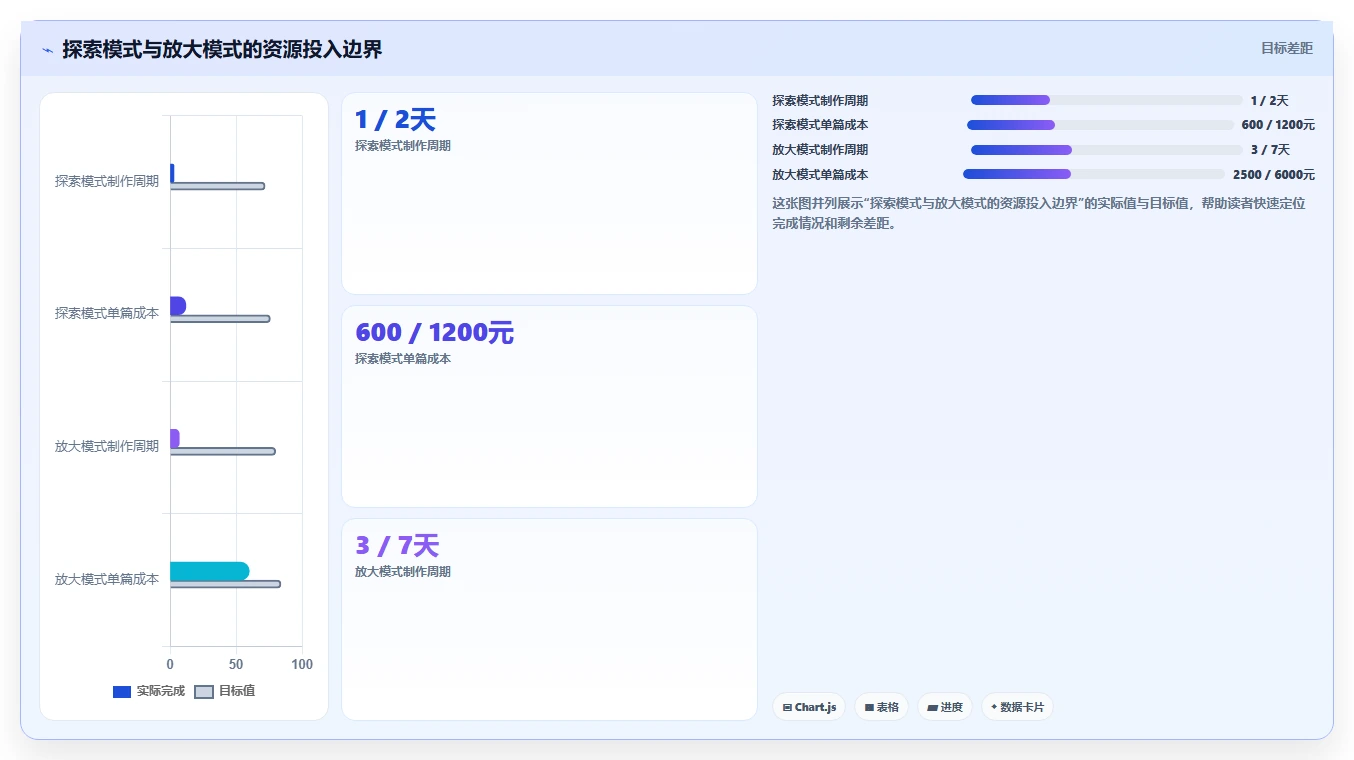This screenshot has width=1354, height=760.
Task: Toggle the 实际完成 legend item
Action: tap(149, 691)
